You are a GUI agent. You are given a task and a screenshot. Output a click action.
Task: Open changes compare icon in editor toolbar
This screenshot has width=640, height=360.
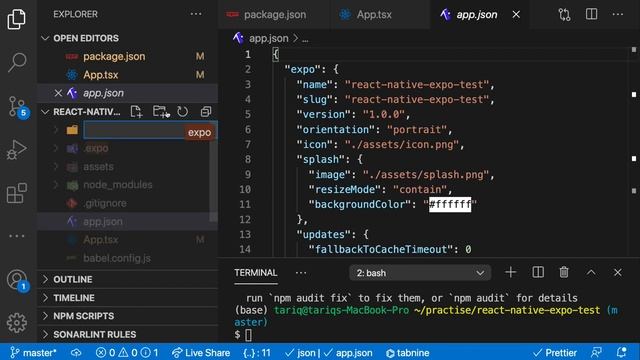[564, 15]
